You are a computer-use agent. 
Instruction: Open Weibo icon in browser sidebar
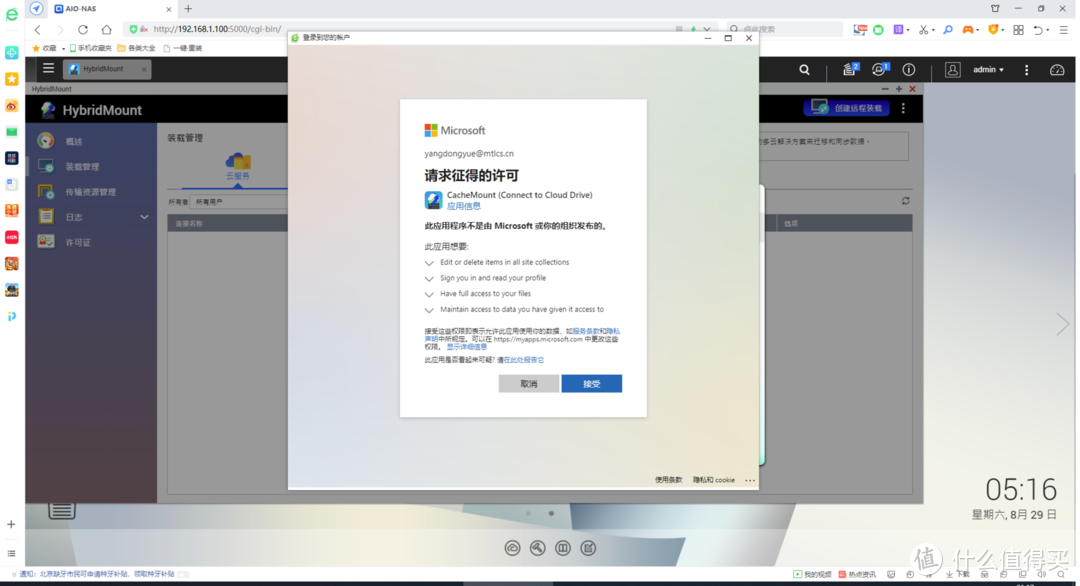click(x=12, y=105)
